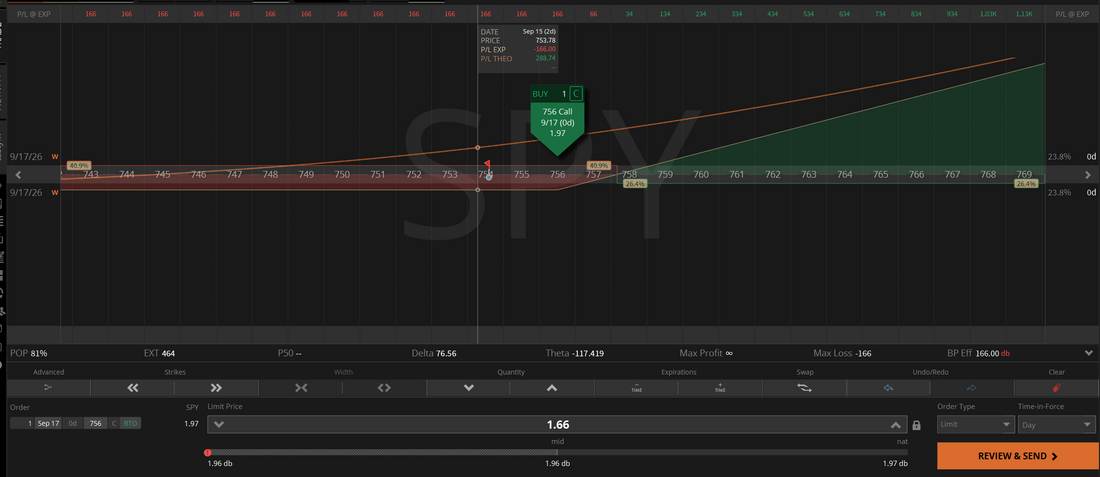Click the EXT 464 metric

(159, 353)
